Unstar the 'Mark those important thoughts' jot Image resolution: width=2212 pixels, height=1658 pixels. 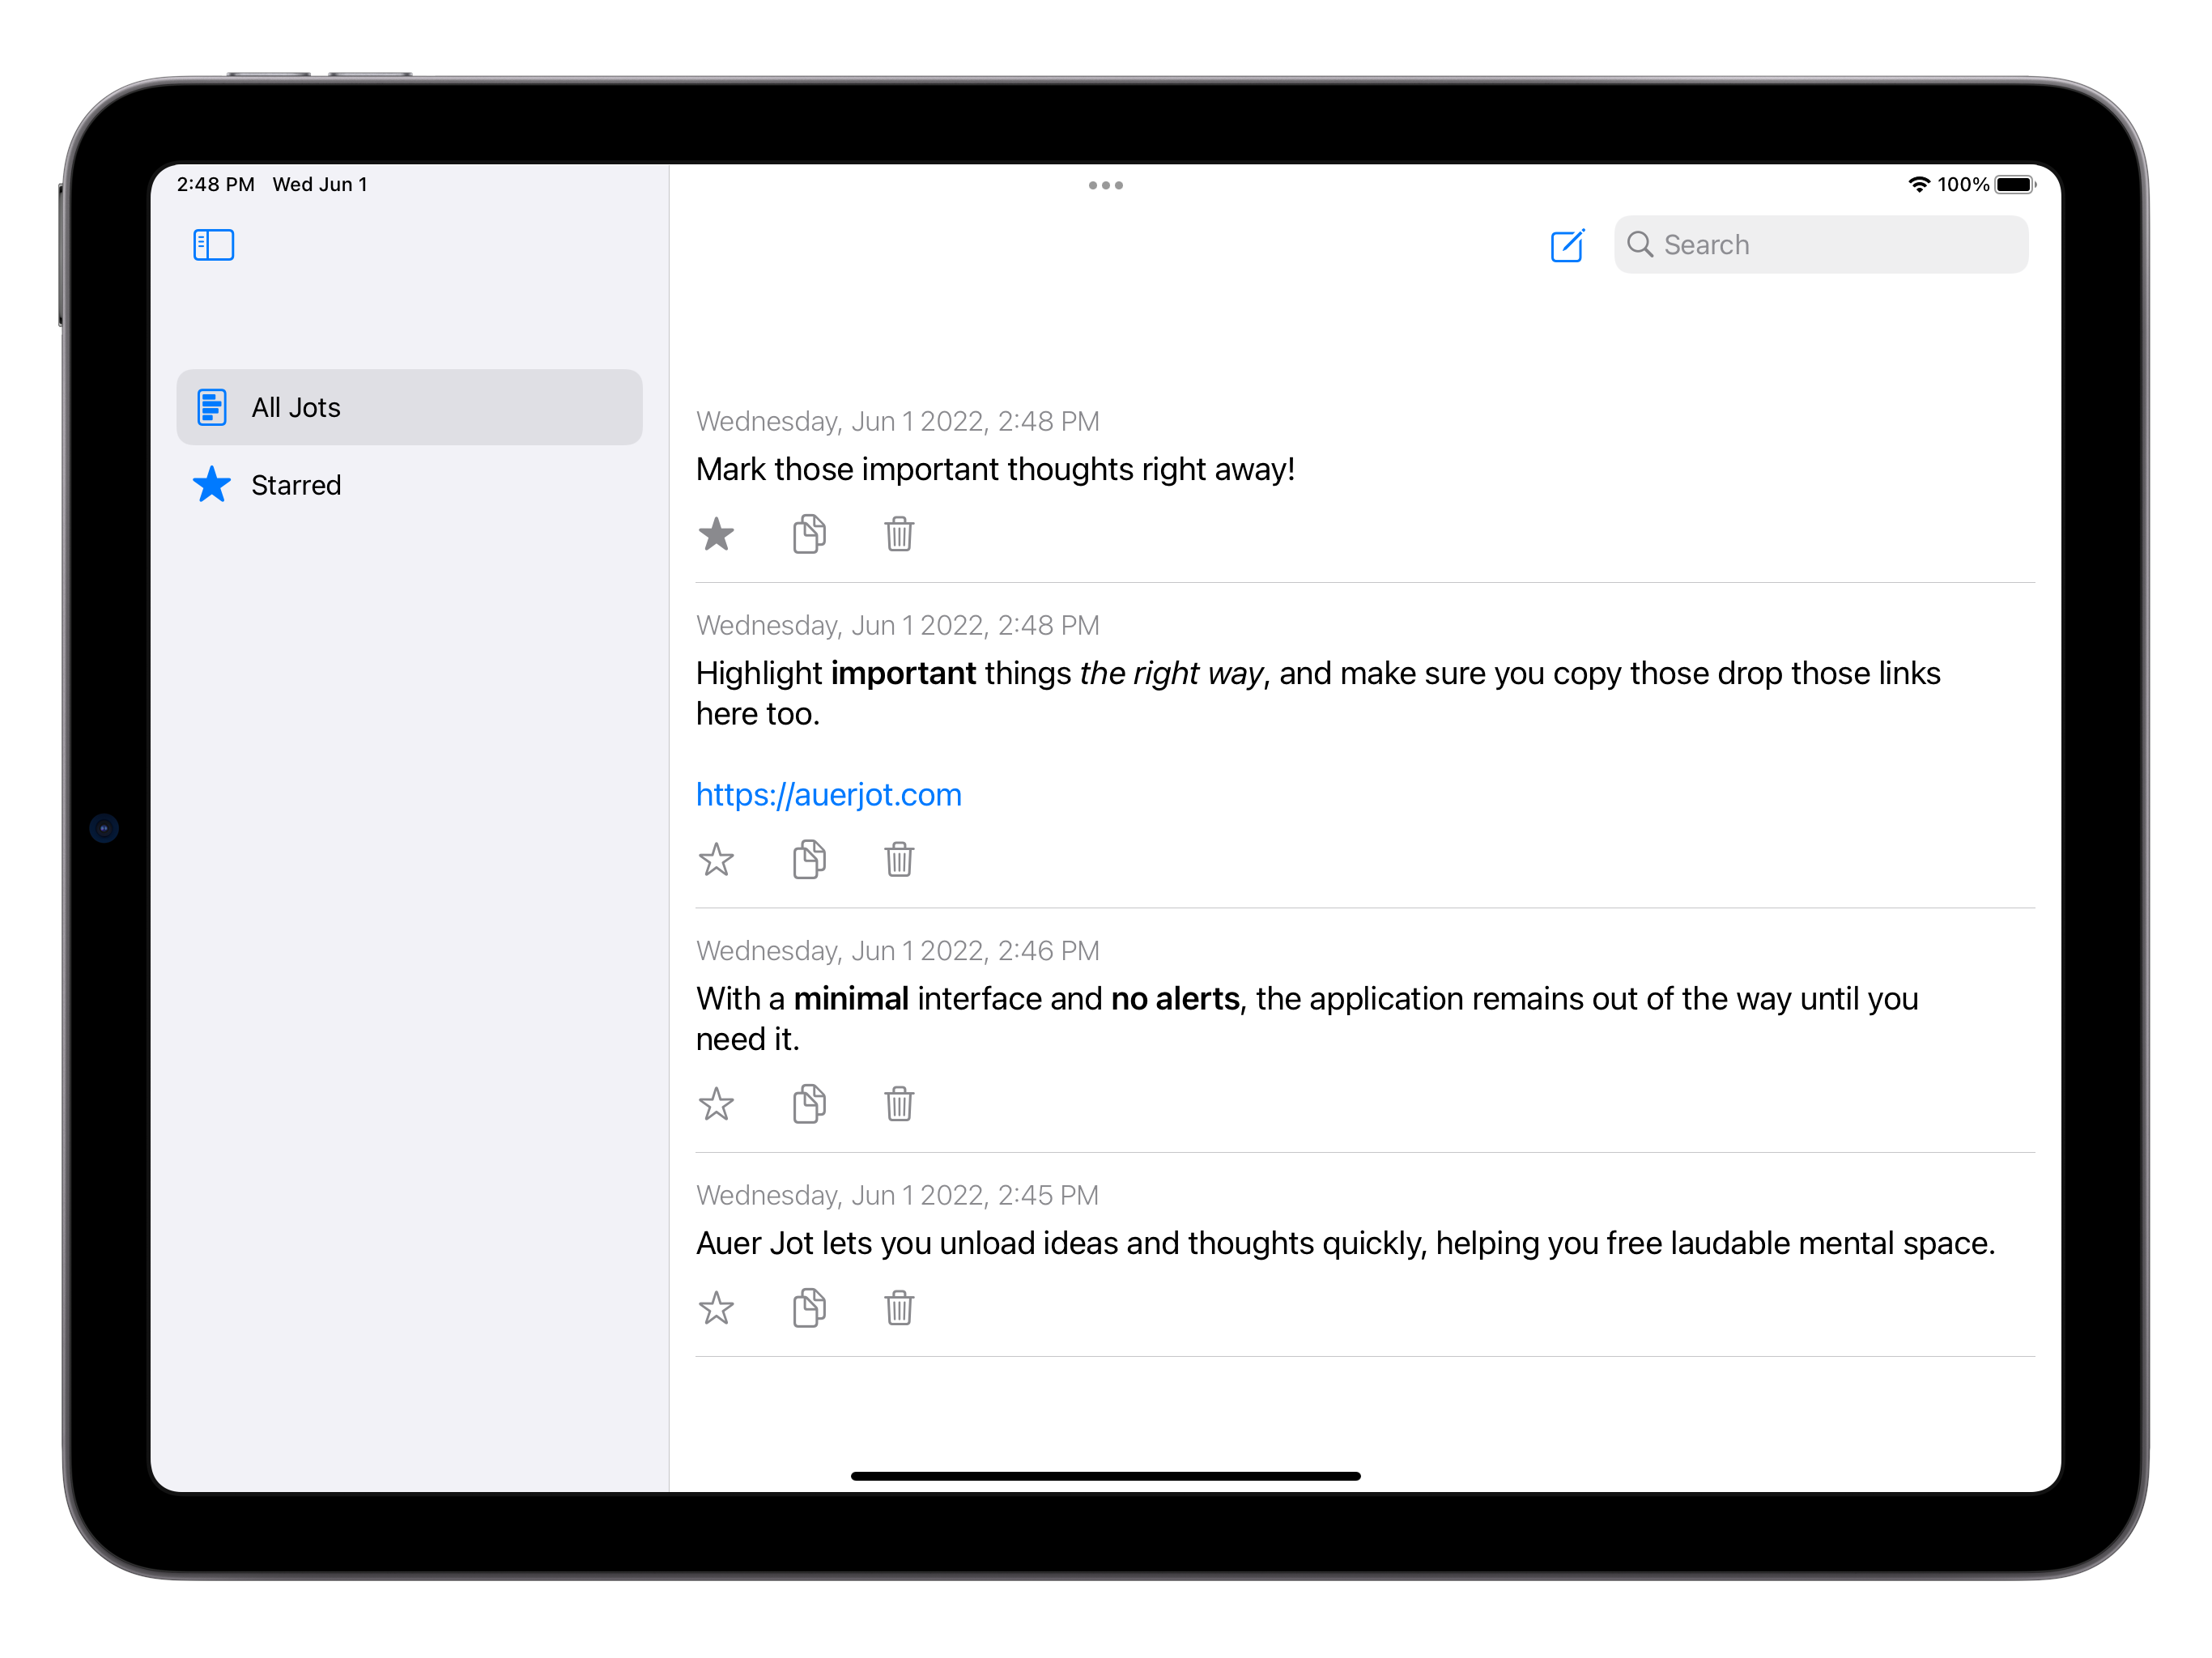pyautogui.click(x=716, y=534)
